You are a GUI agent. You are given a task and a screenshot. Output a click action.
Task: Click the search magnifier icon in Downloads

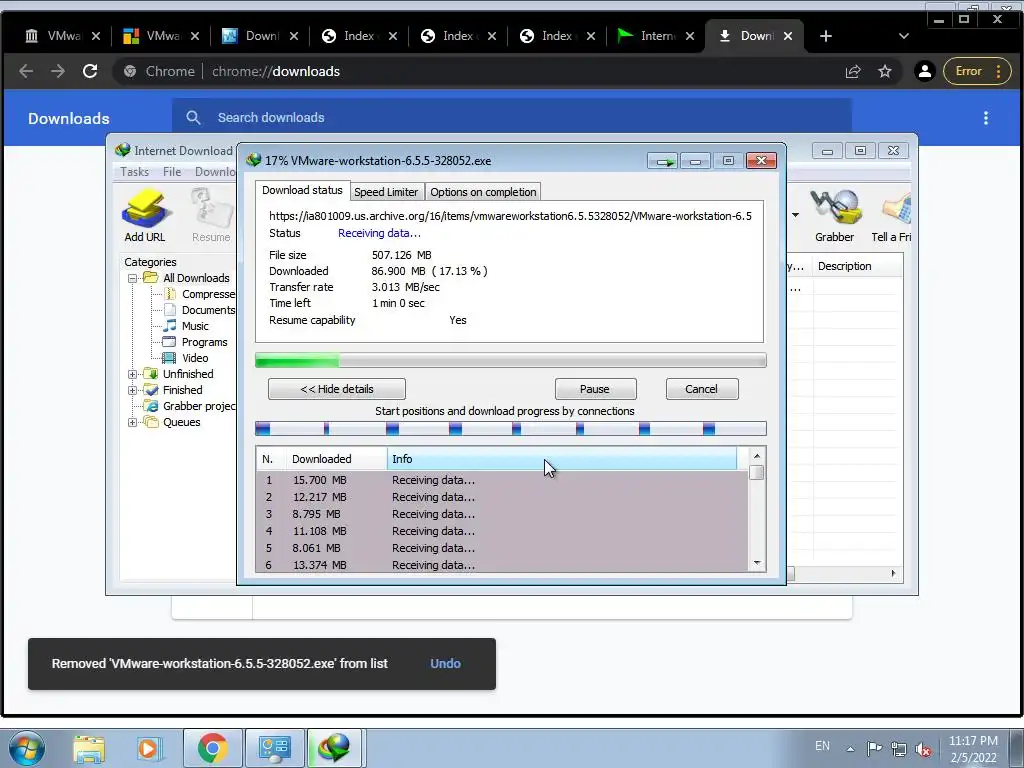click(193, 118)
